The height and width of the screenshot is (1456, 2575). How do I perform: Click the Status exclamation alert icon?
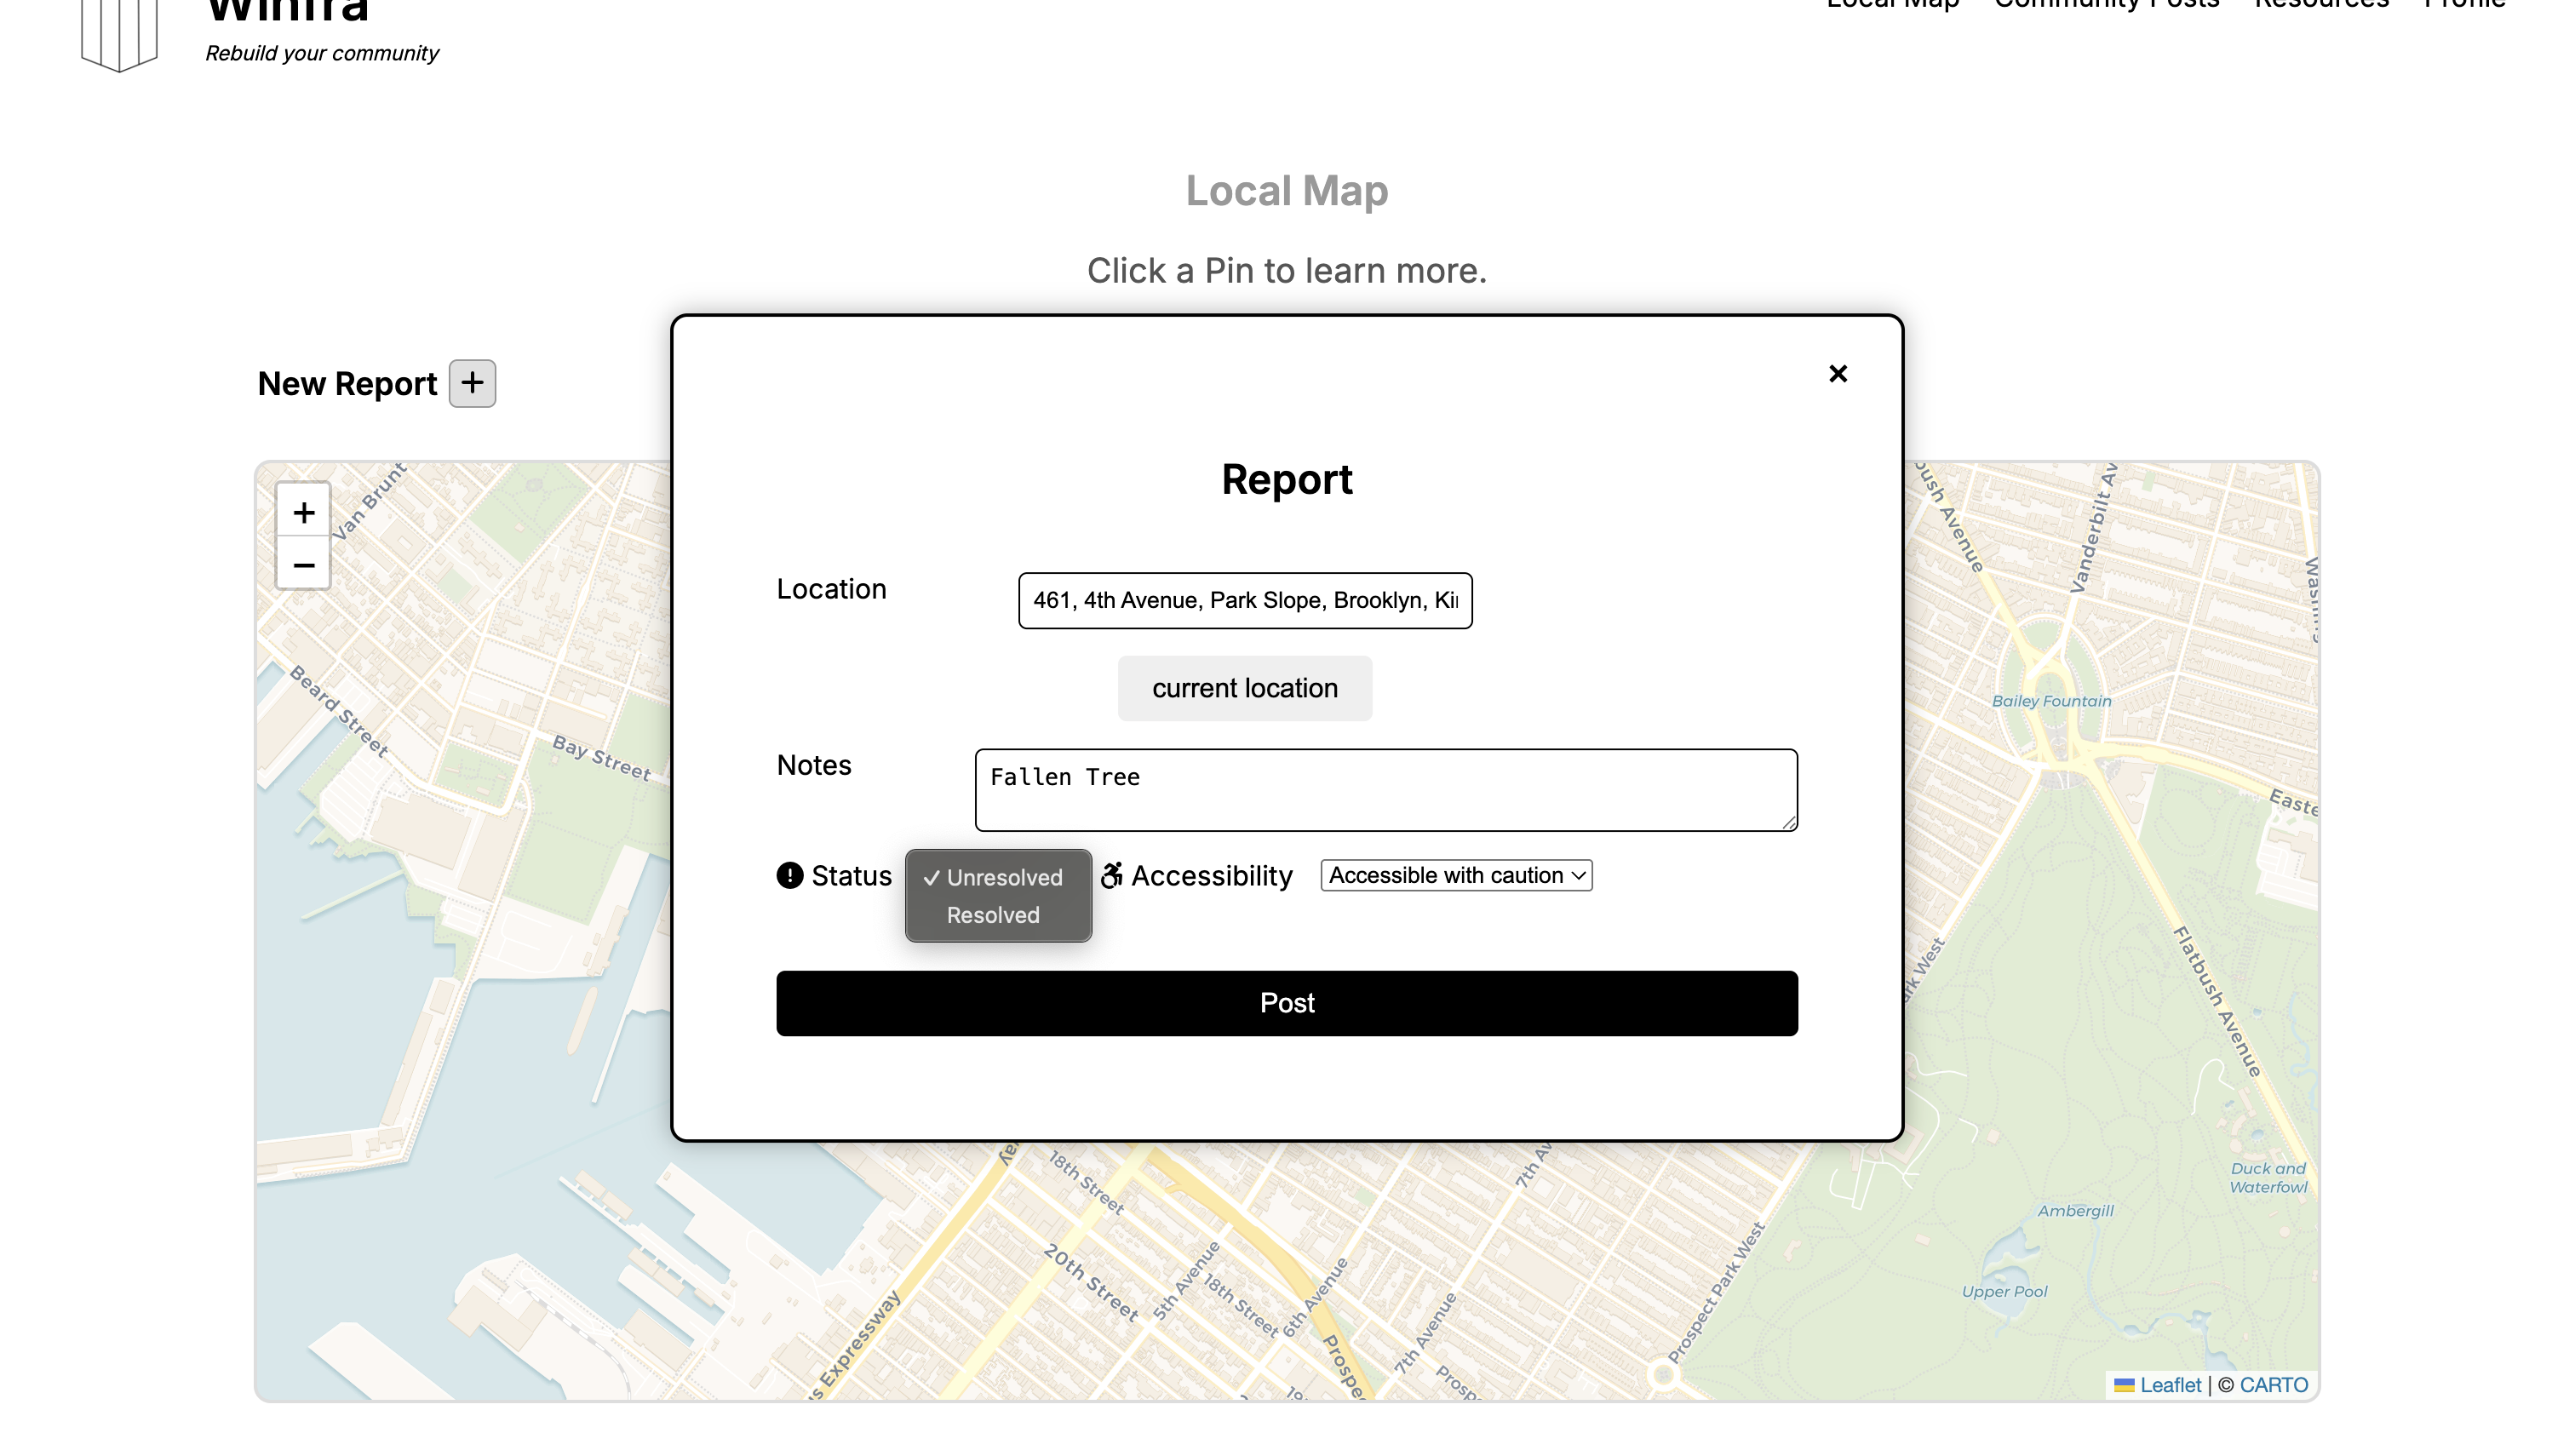[x=789, y=875]
